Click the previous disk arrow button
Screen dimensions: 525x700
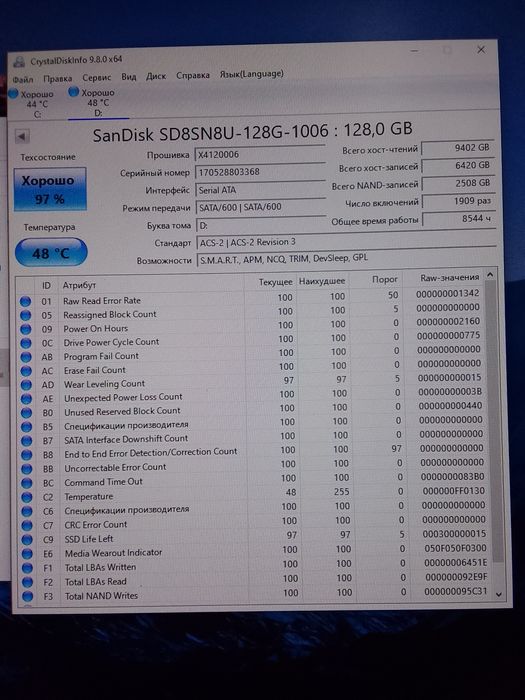22,136
